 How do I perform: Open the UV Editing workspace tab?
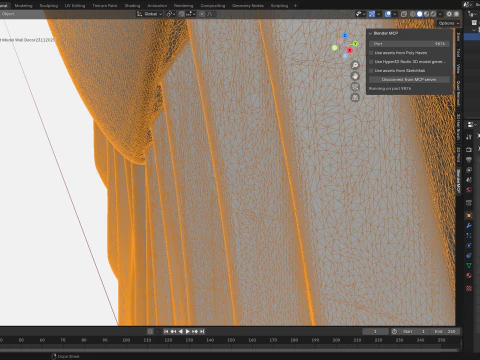[75, 6]
